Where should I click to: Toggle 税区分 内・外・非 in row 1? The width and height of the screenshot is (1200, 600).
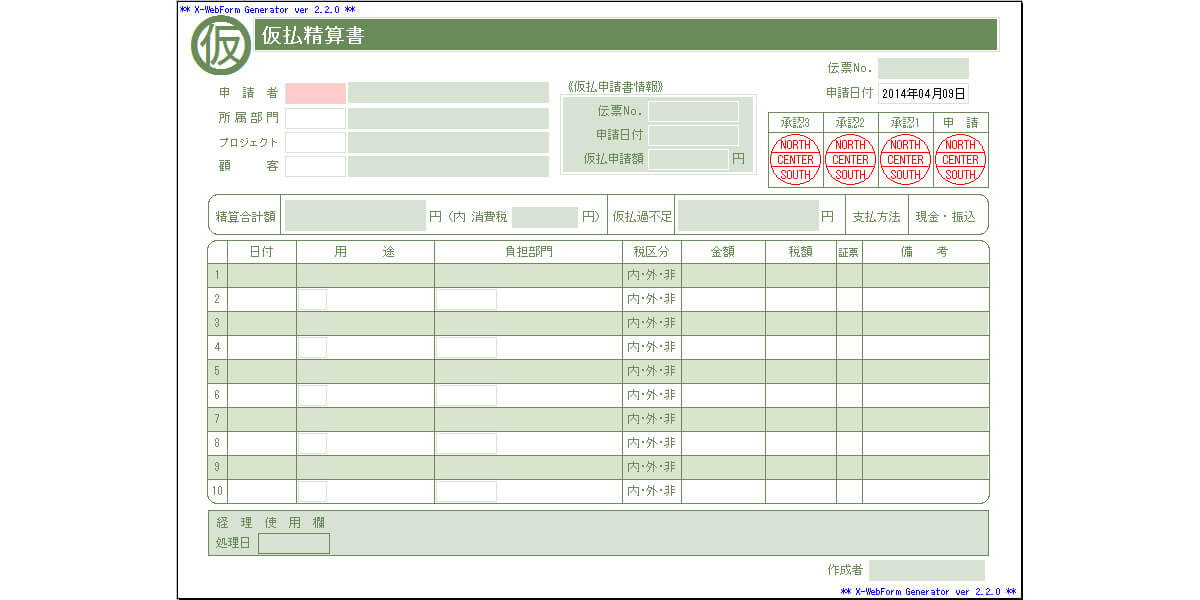651,275
